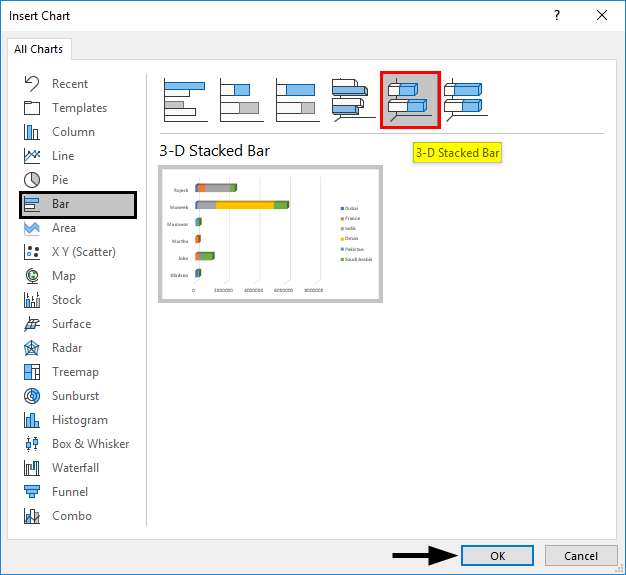The height and width of the screenshot is (575, 626).
Task: Select the Line label in list
Action: point(63,156)
